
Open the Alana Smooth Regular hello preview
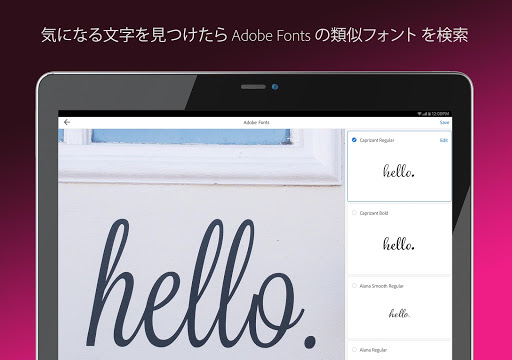pyautogui.click(x=399, y=313)
